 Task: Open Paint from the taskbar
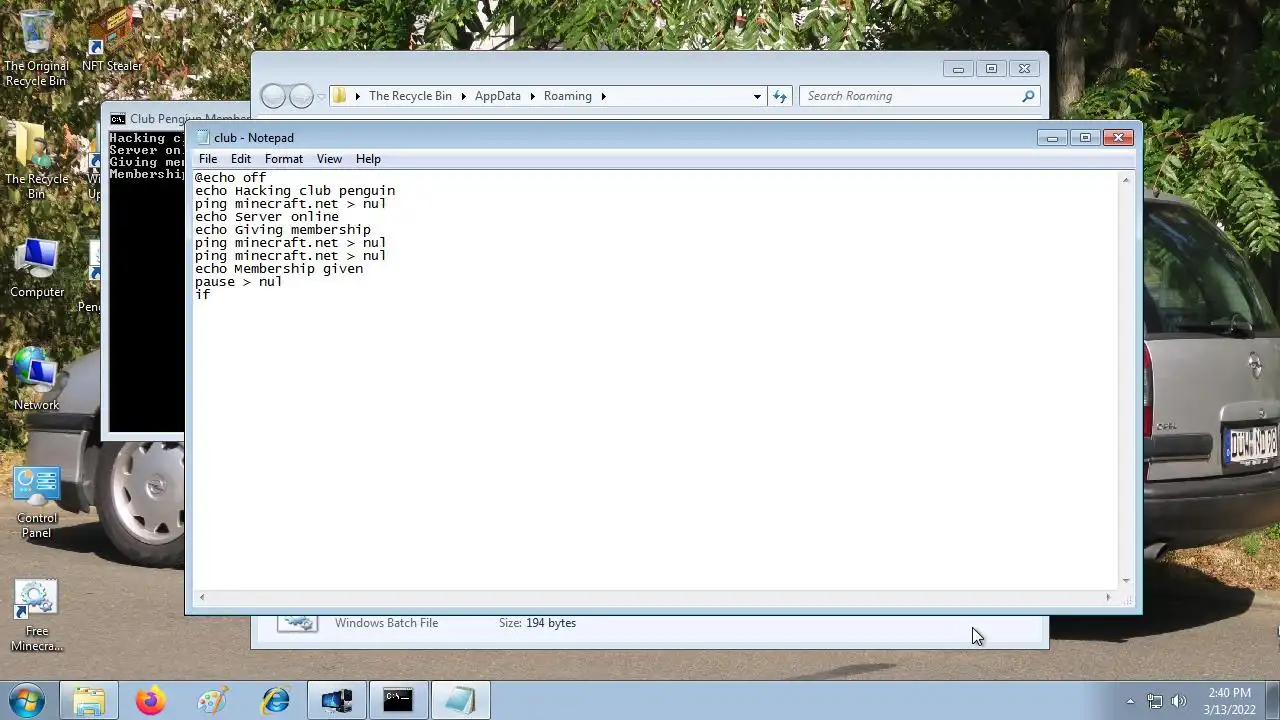213,701
